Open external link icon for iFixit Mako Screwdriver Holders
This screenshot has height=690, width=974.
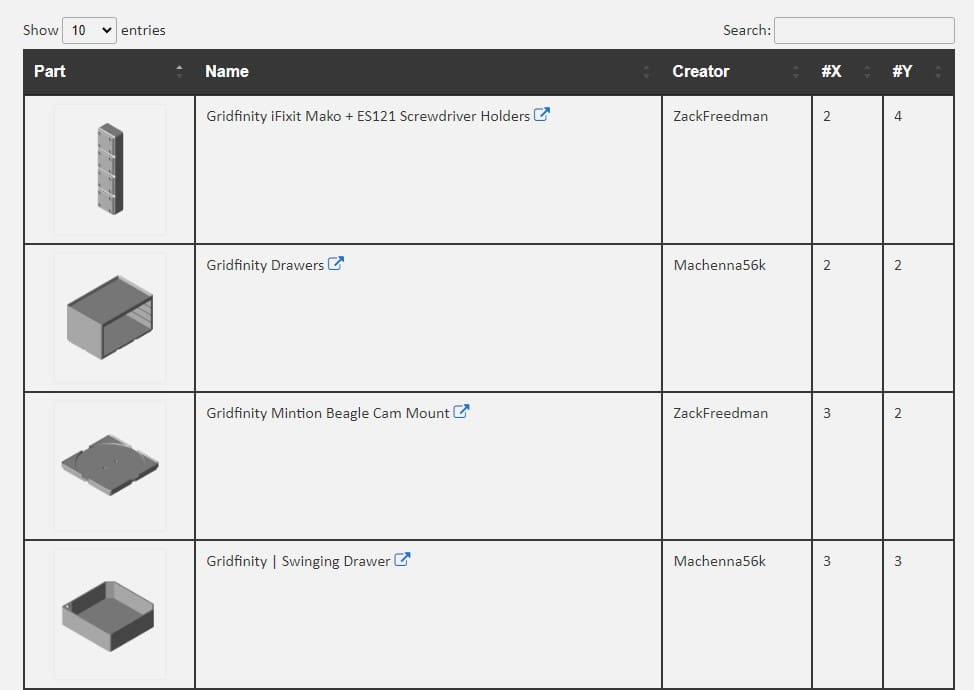coord(542,115)
